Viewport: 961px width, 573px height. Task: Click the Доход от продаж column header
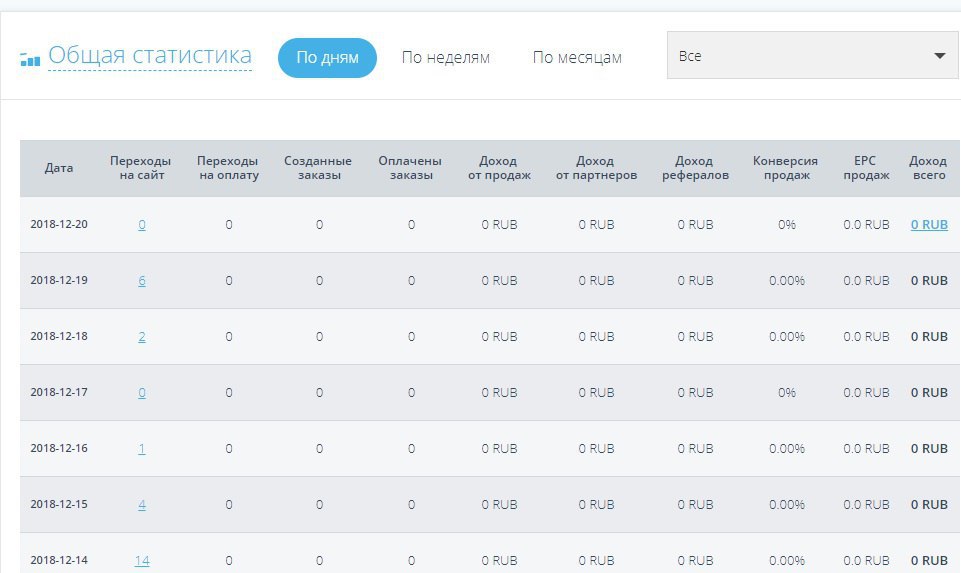pyautogui.click(x=499, y=168)
